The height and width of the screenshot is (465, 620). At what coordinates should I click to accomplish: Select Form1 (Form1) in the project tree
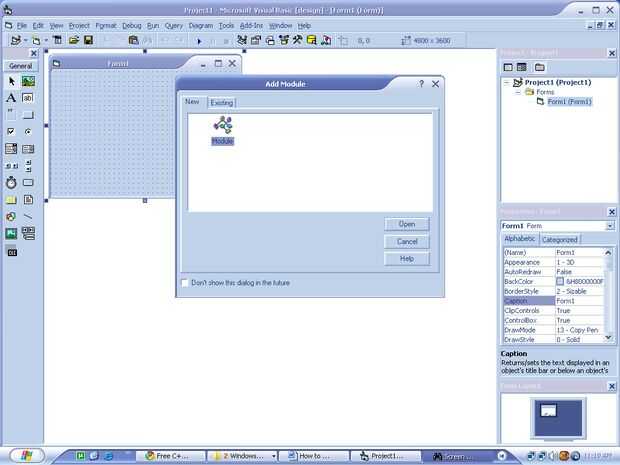pyautogui.click(x=569, y=102)
